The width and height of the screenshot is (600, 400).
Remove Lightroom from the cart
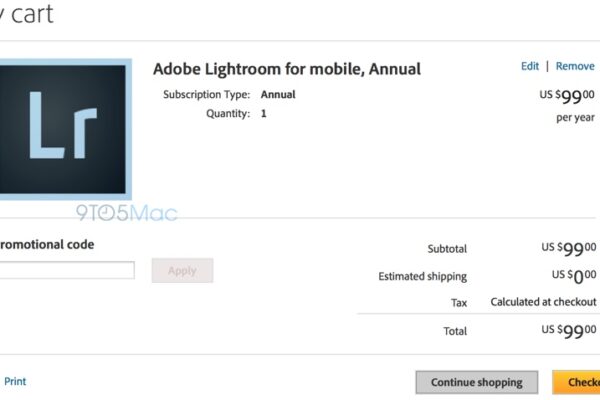(x=575, y=66)
